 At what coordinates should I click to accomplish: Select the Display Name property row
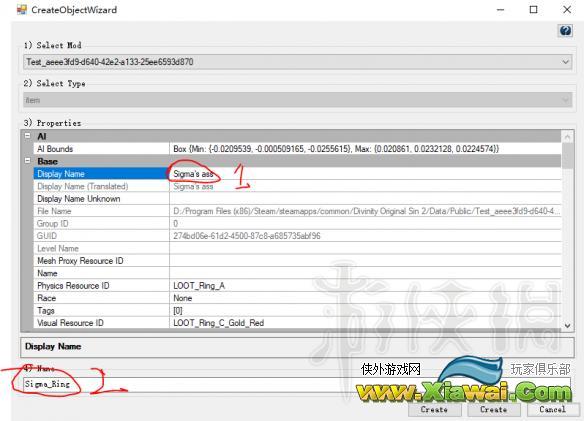298,174
